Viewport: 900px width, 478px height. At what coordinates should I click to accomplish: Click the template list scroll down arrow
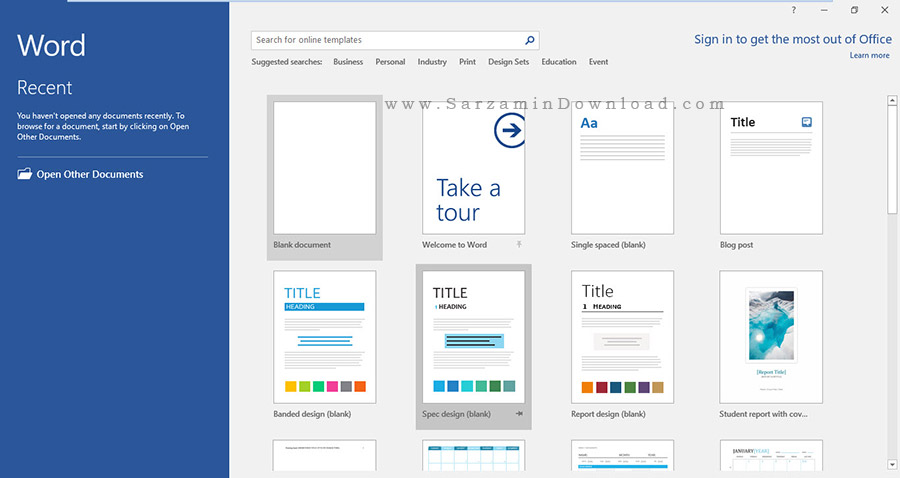[892, 464]
